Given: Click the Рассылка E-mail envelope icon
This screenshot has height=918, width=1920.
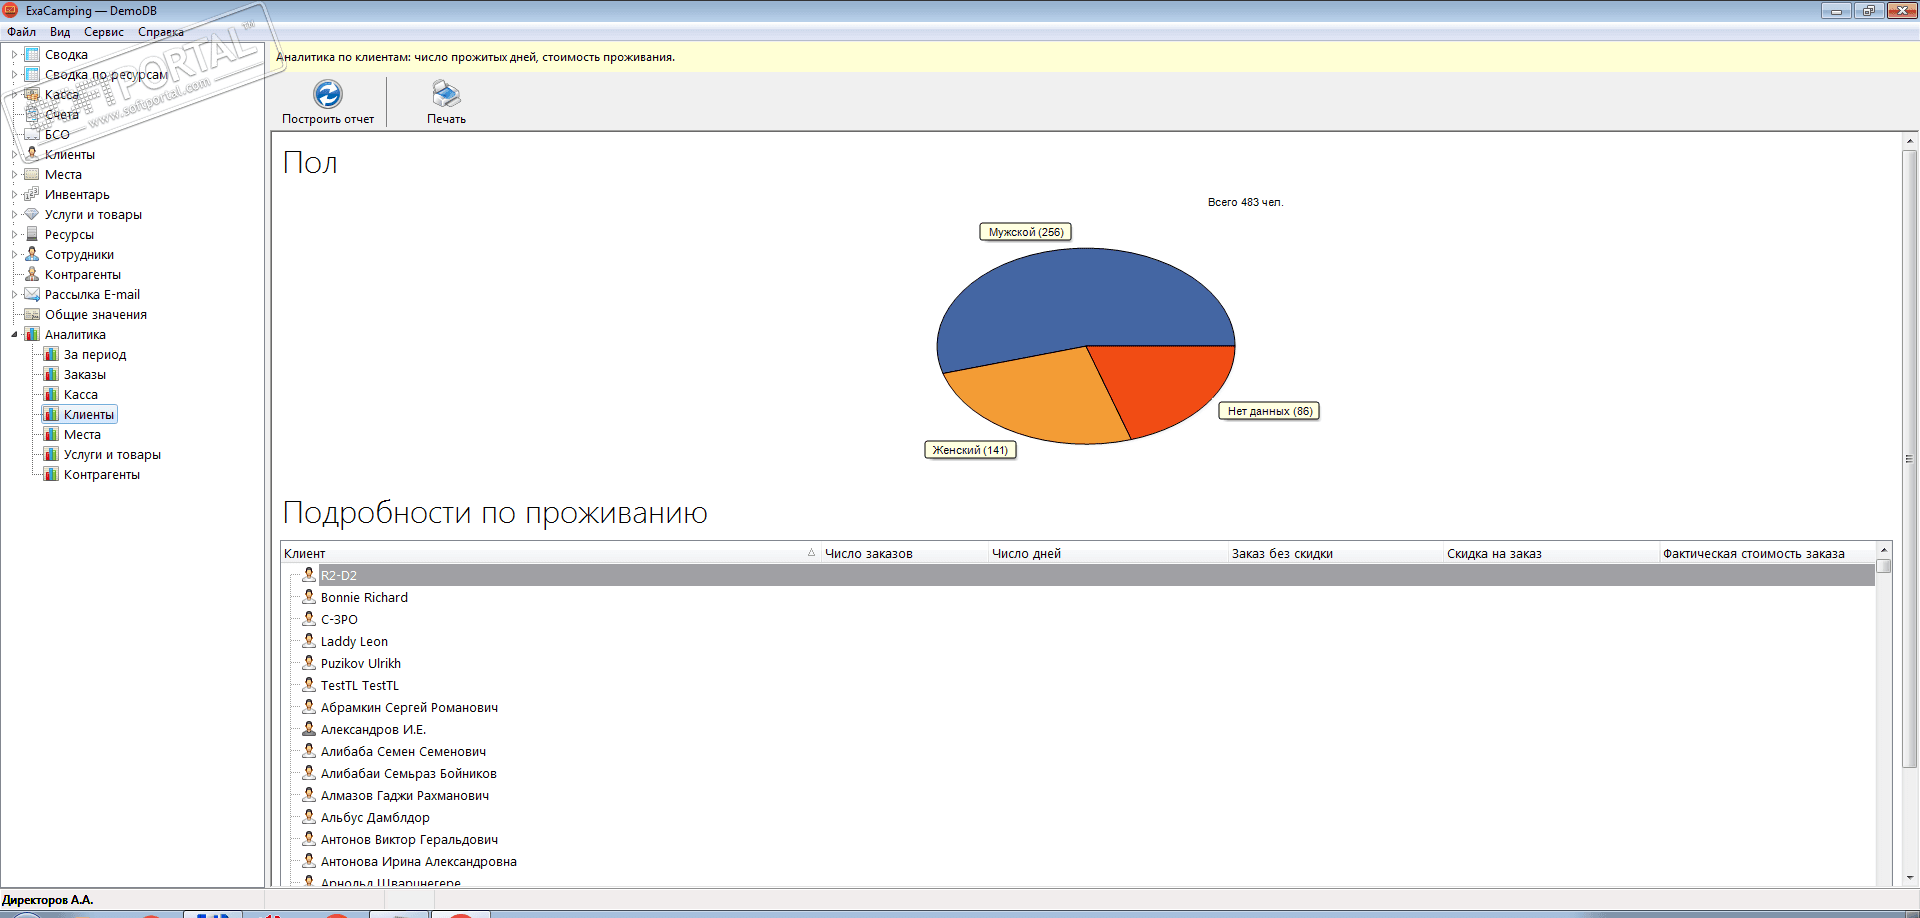Looking at the screenshot, I should tap(32, 294).
